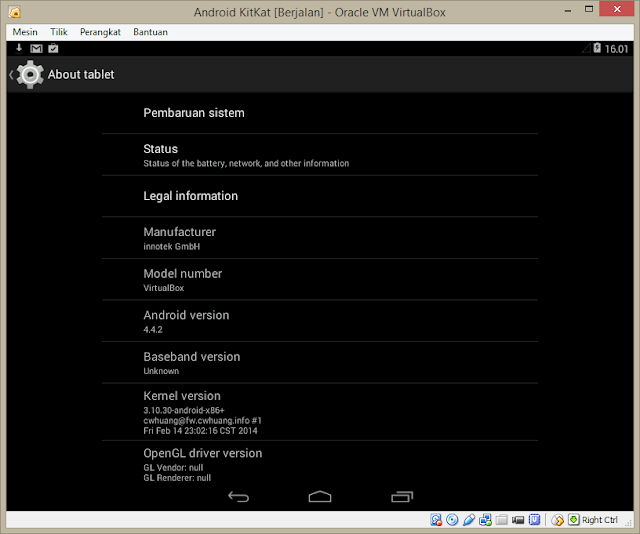The image size is (640, 534).
Task: Click the Right Ctrl host key label
Action: tap(600, 520)
